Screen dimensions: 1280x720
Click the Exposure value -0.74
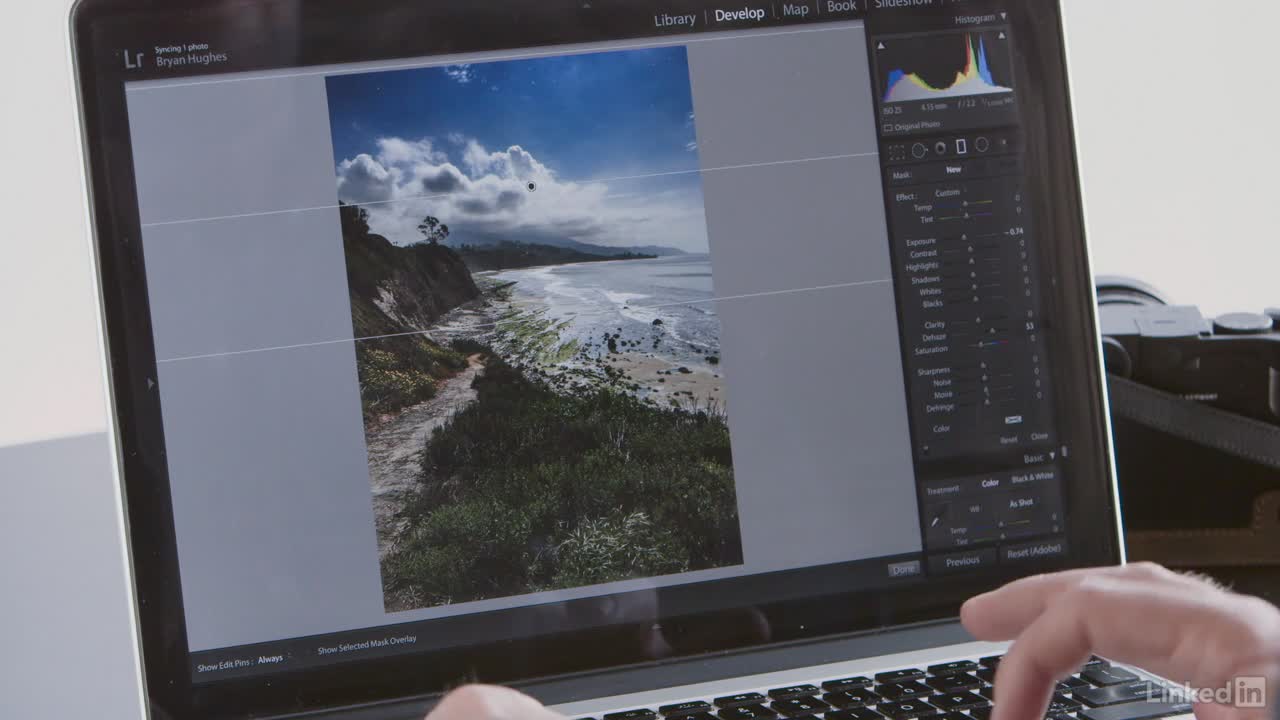1014,232
